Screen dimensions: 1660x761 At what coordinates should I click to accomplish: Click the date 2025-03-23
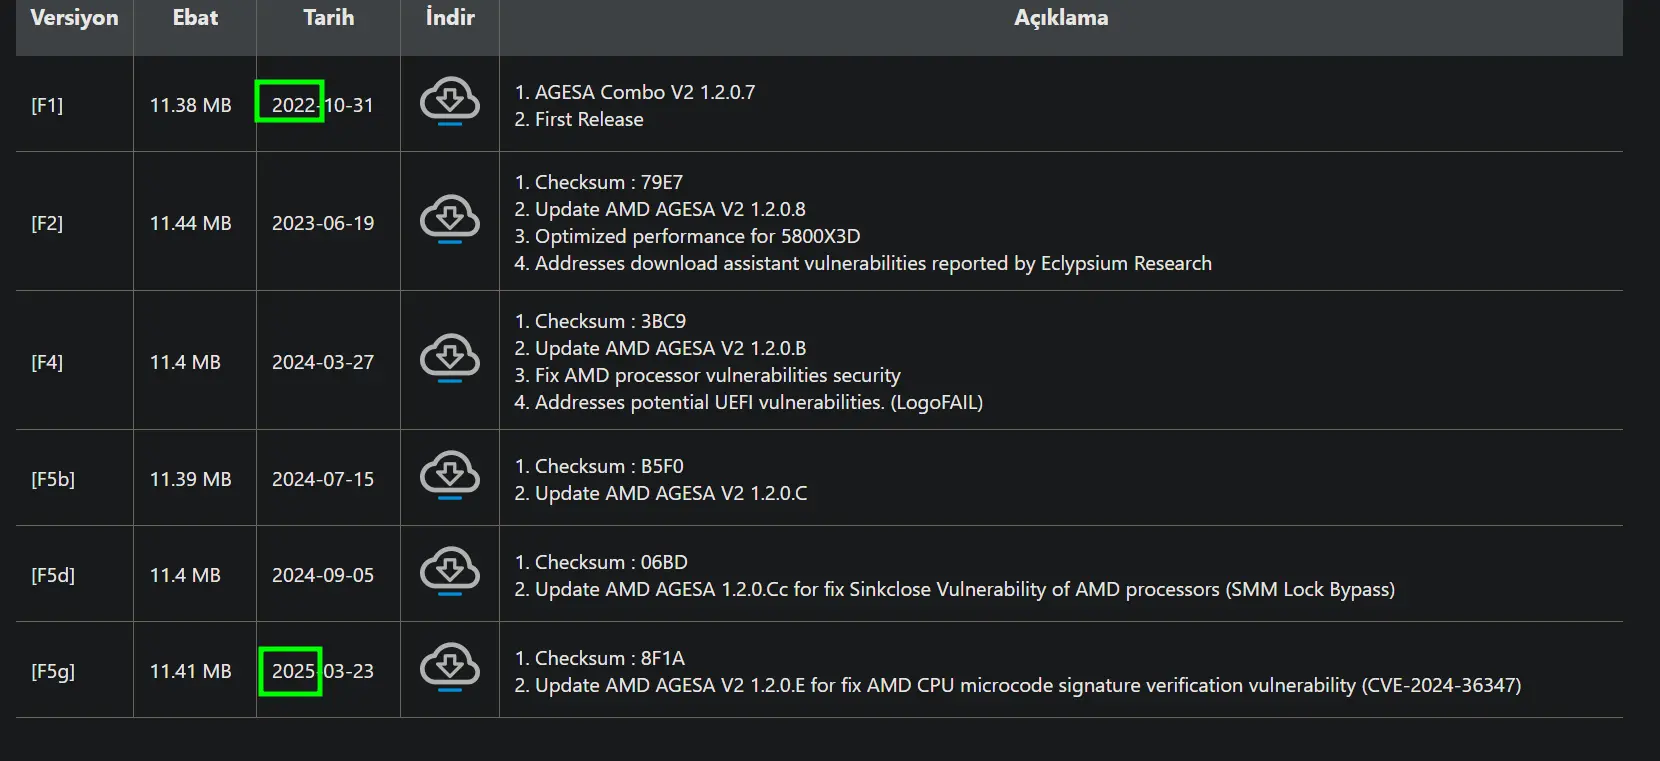323,671
